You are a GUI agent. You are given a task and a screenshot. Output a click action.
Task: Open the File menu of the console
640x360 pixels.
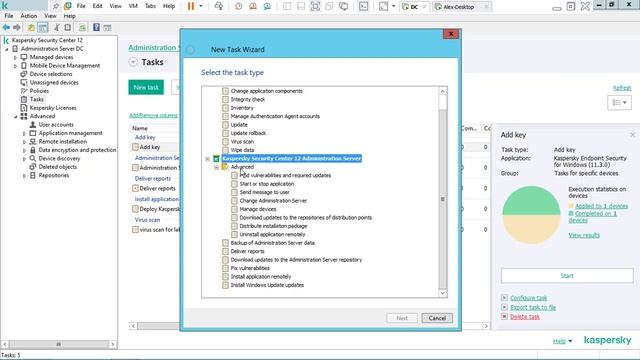coord(9,16)
